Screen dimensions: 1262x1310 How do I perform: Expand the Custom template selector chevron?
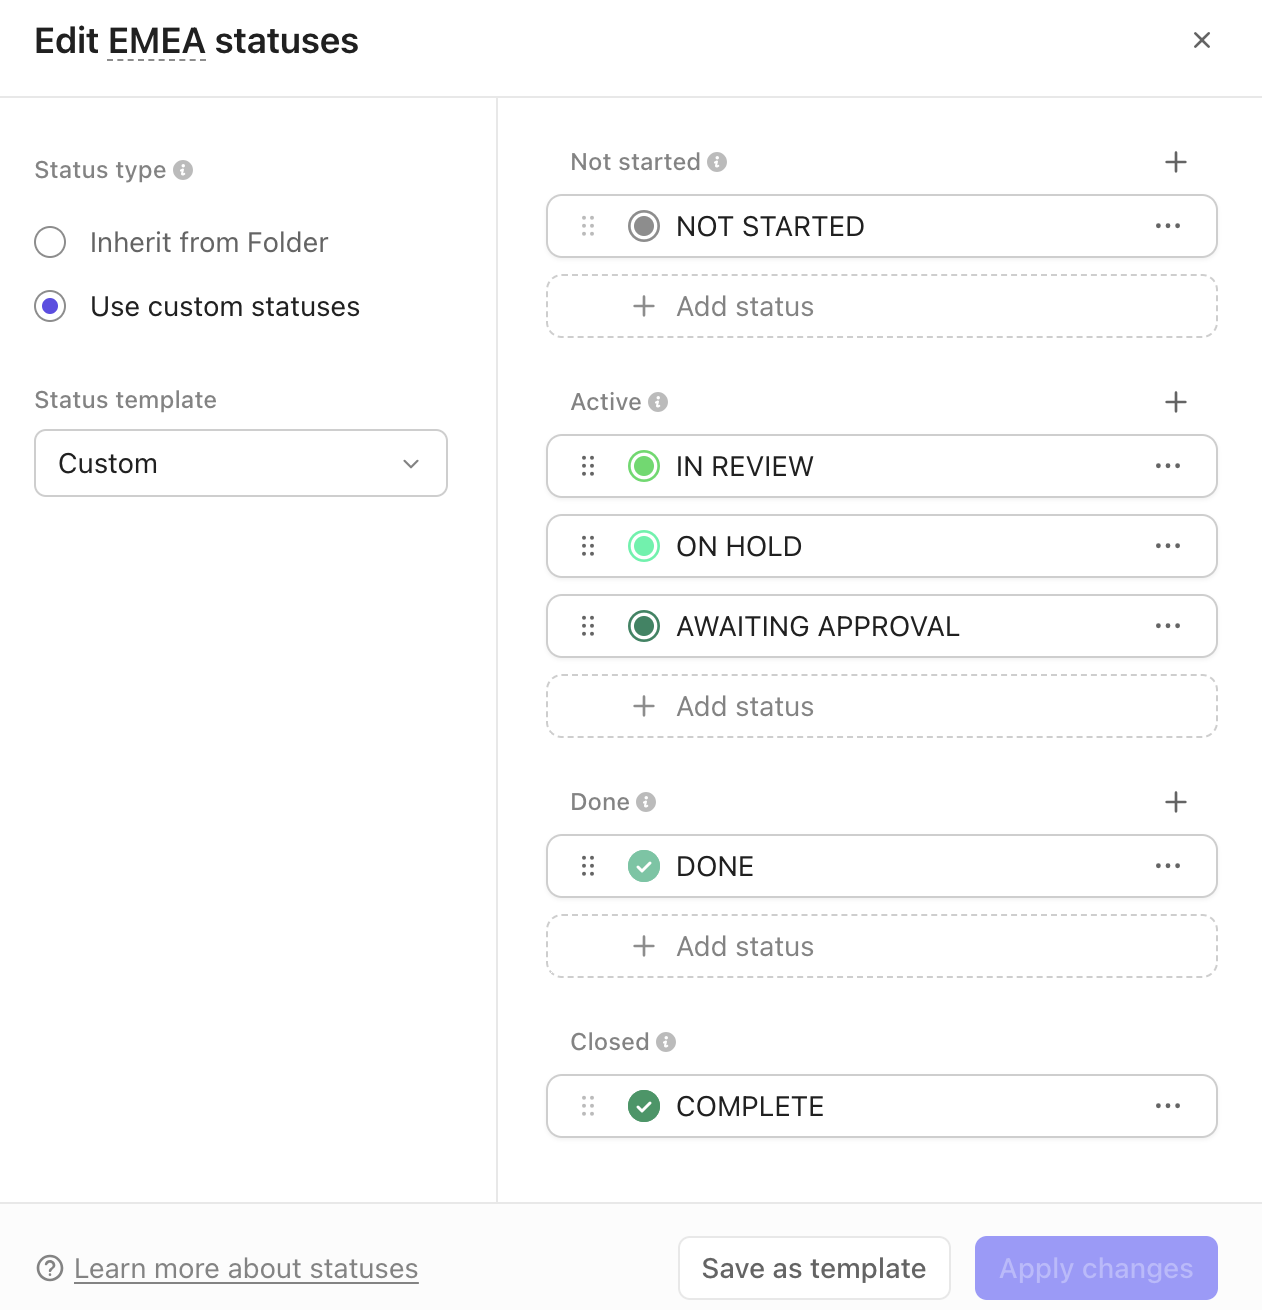[410, 463]
